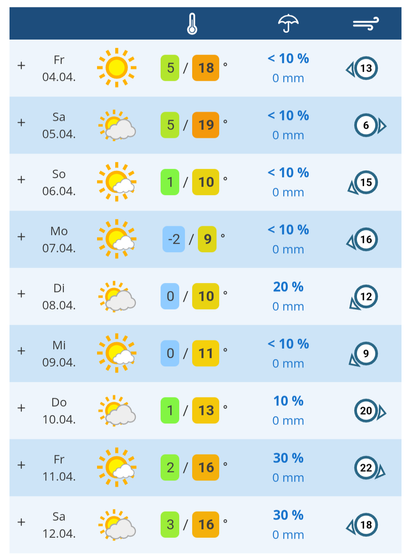This screenshot has height=559, width=411.
Task: Click the wind speed 6 direction icon
Action: pyautogui.click(x=370, y=125)
